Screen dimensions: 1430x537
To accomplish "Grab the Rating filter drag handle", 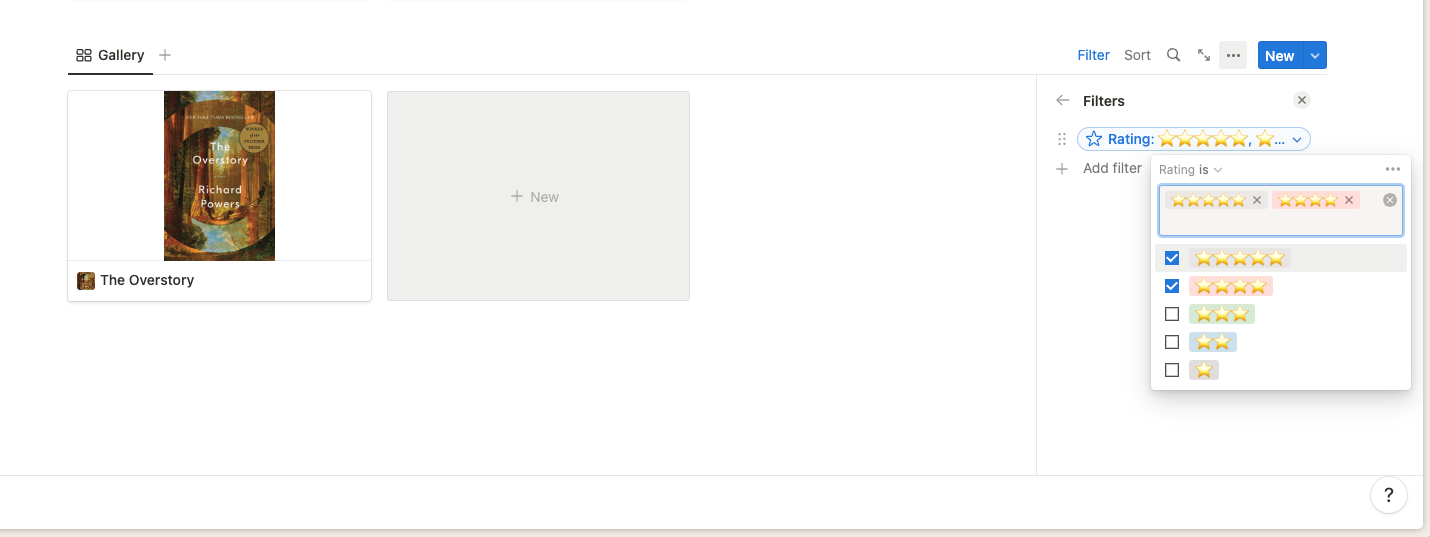I will tap(1062, 140).
